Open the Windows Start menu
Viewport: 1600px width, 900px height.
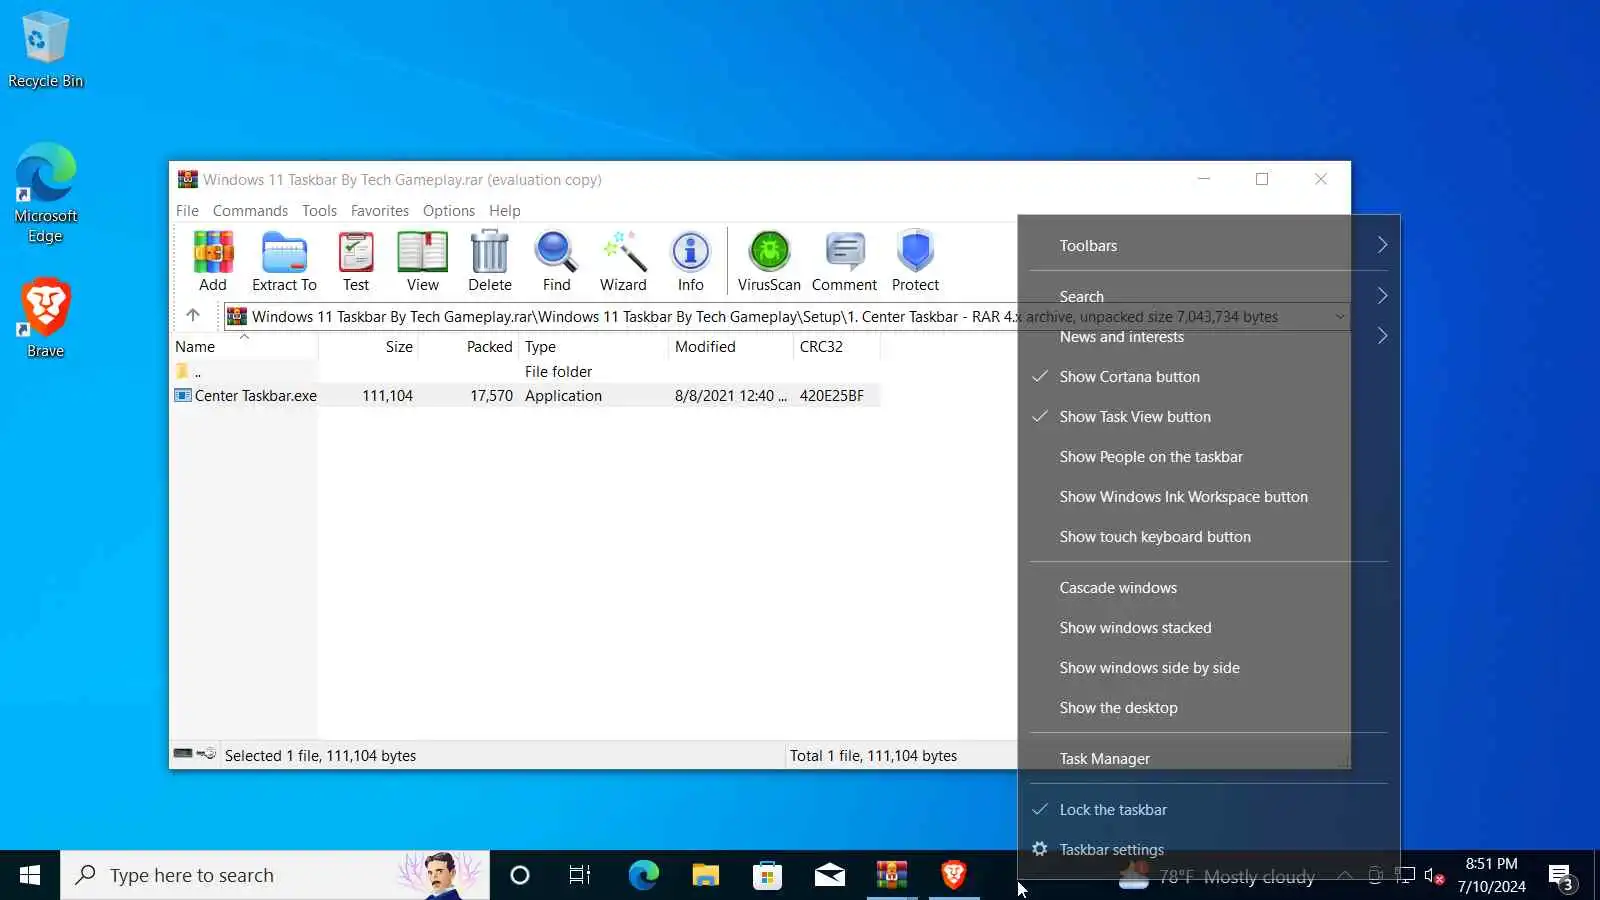point(30,875)
